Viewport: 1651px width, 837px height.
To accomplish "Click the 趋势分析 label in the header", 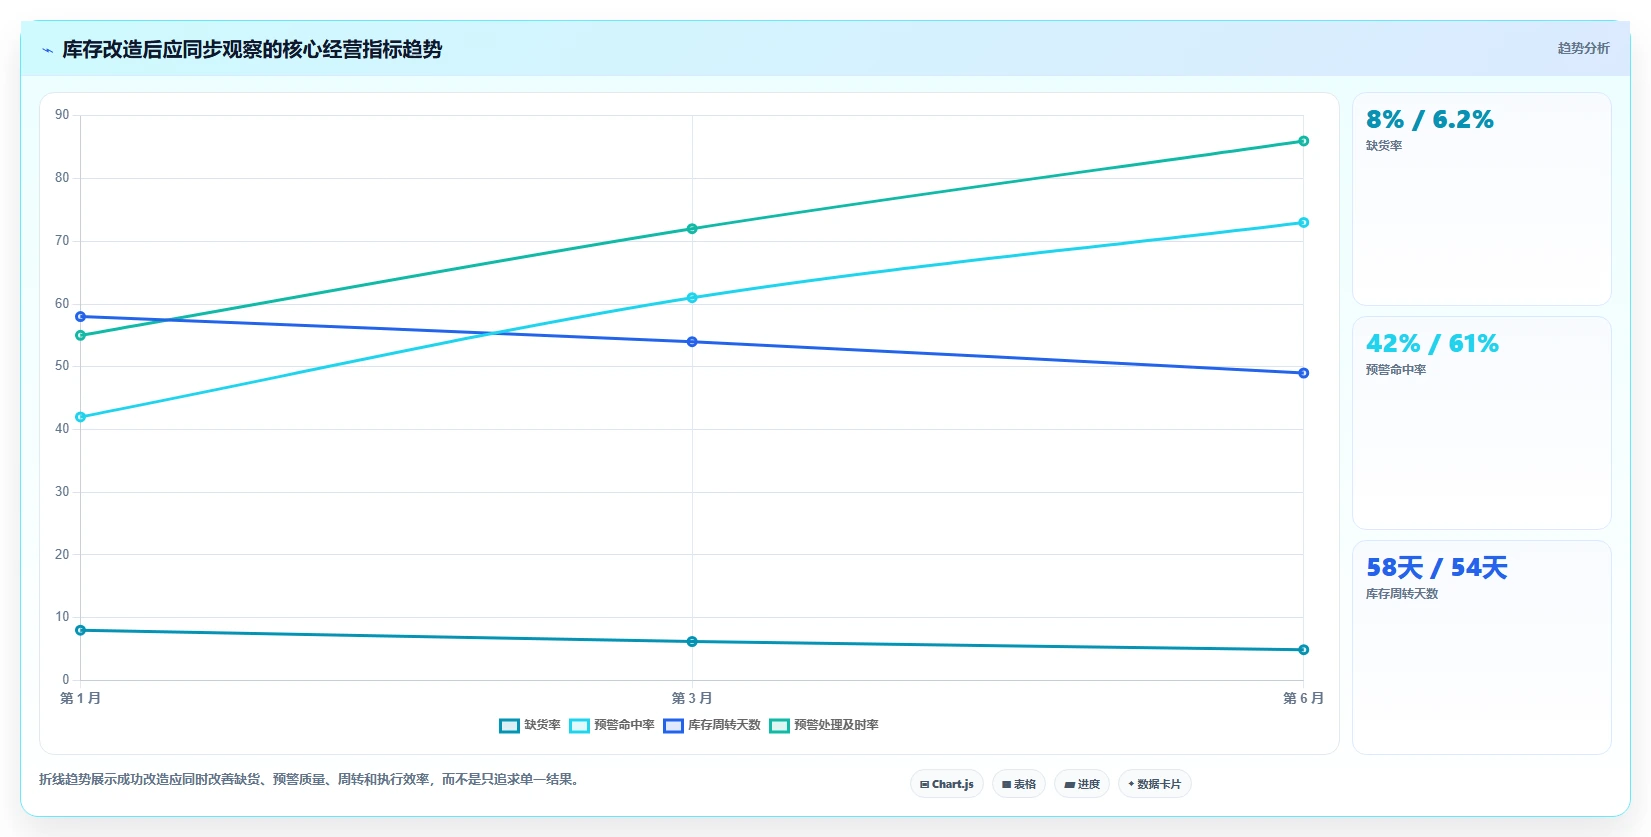I will click(x=1583, y=48).
